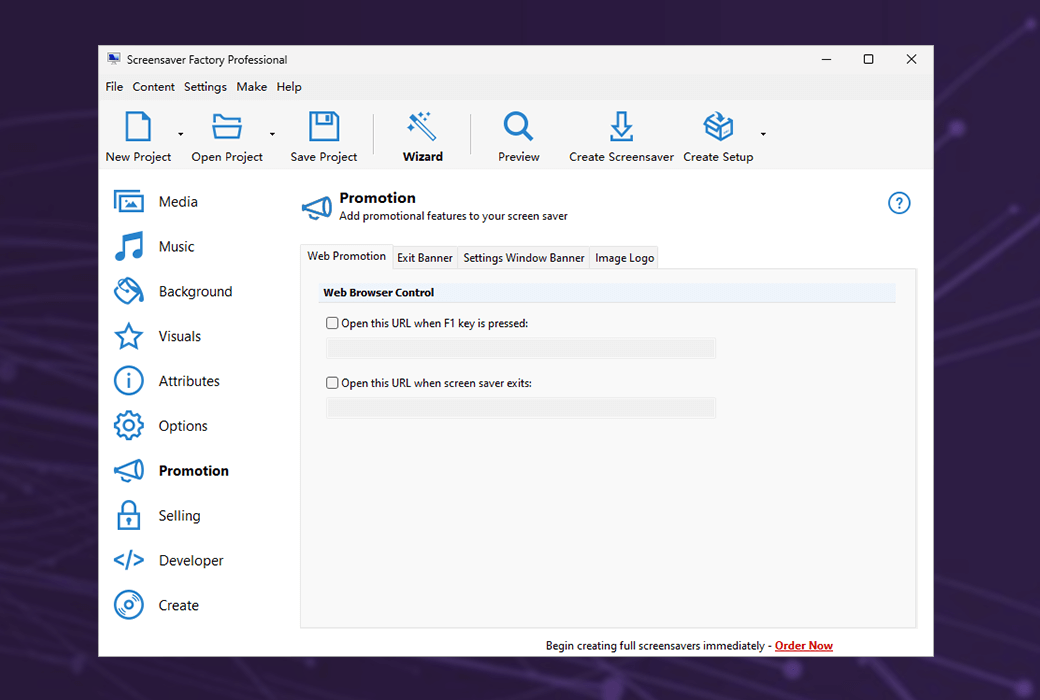Open the Selling padlock section
This screenshot has width=1040, height=700.
click(157, 516)
